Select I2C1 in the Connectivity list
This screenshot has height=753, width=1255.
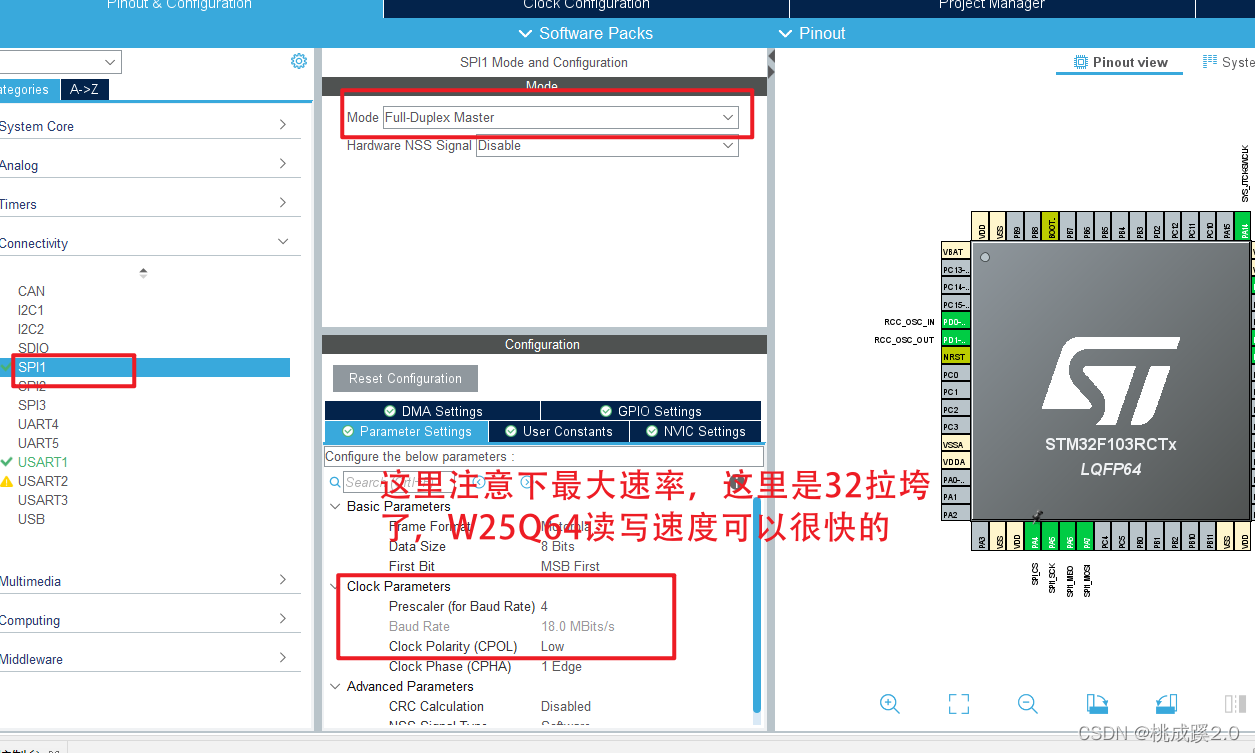pyautogui.click(x=31, y=310)
